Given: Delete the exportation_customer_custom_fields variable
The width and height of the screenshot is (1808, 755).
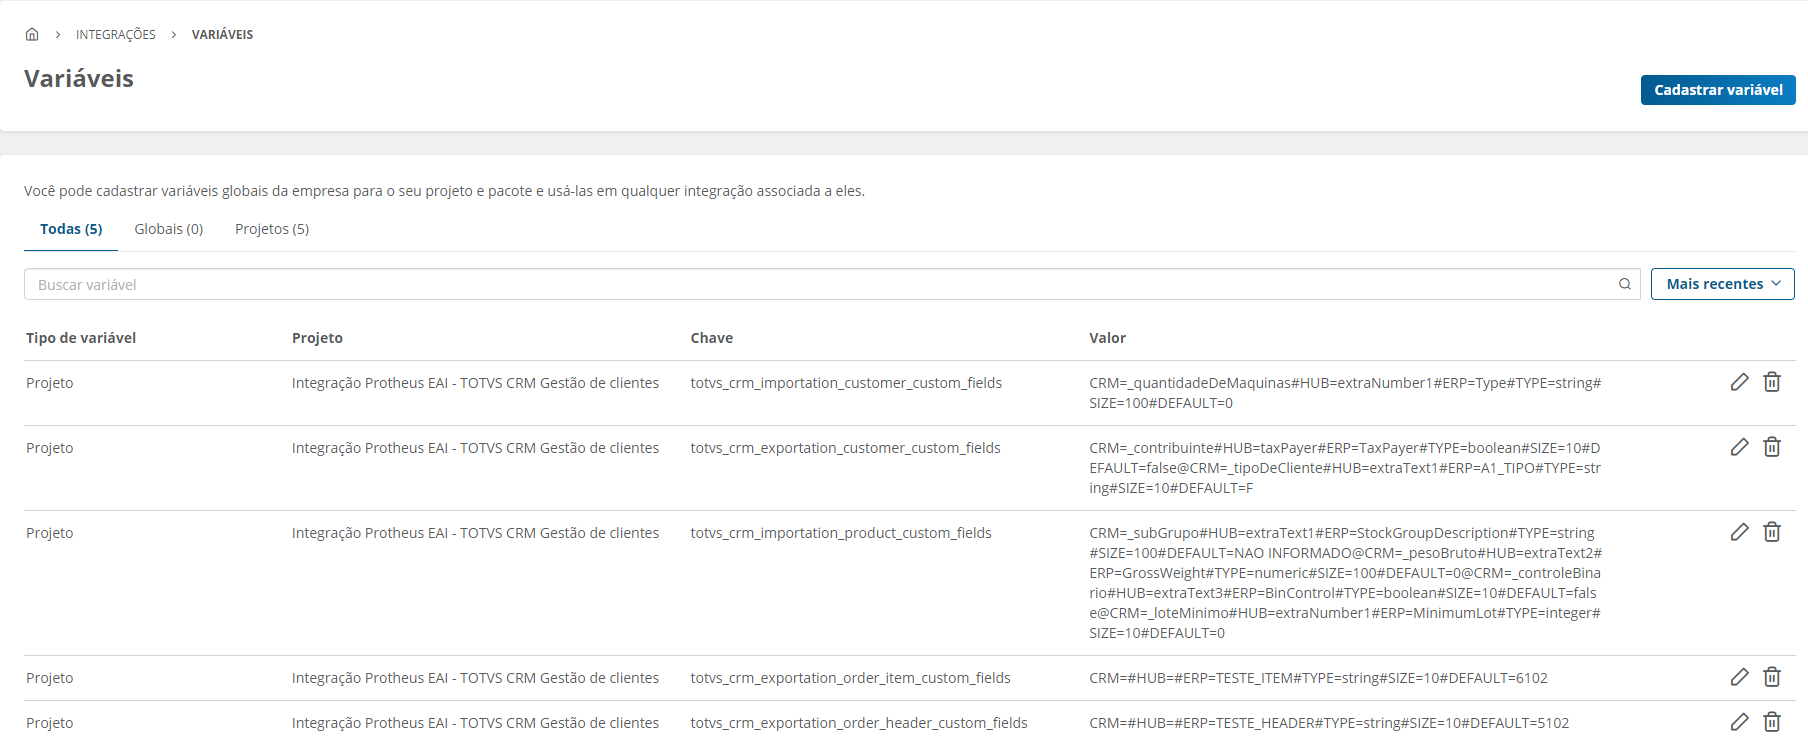Looking at the screenshot, I should click(x=1772, y=447).
